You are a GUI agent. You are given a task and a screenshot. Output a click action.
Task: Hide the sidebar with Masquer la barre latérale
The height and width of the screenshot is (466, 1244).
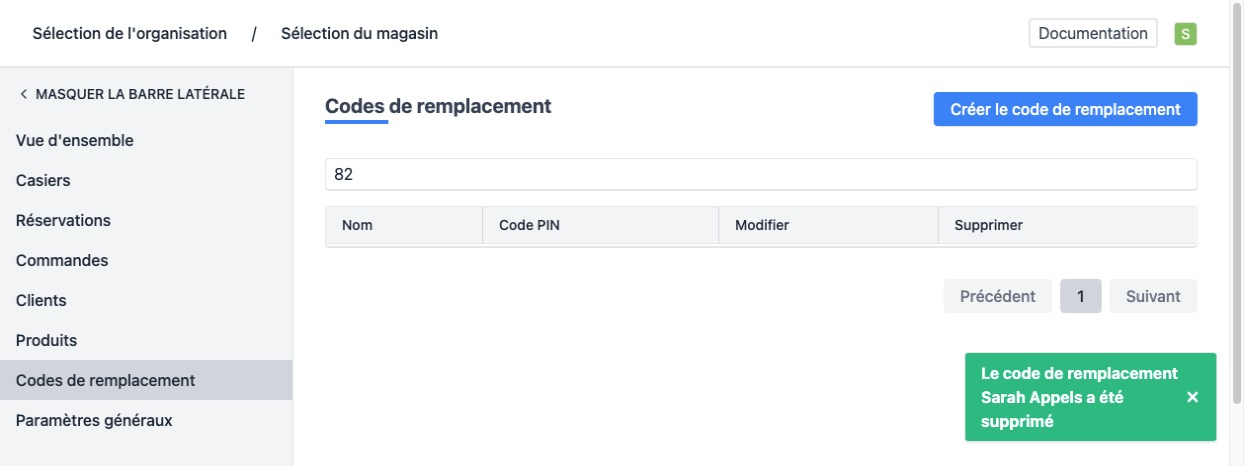pyautogui.click(x=130, y=94)
